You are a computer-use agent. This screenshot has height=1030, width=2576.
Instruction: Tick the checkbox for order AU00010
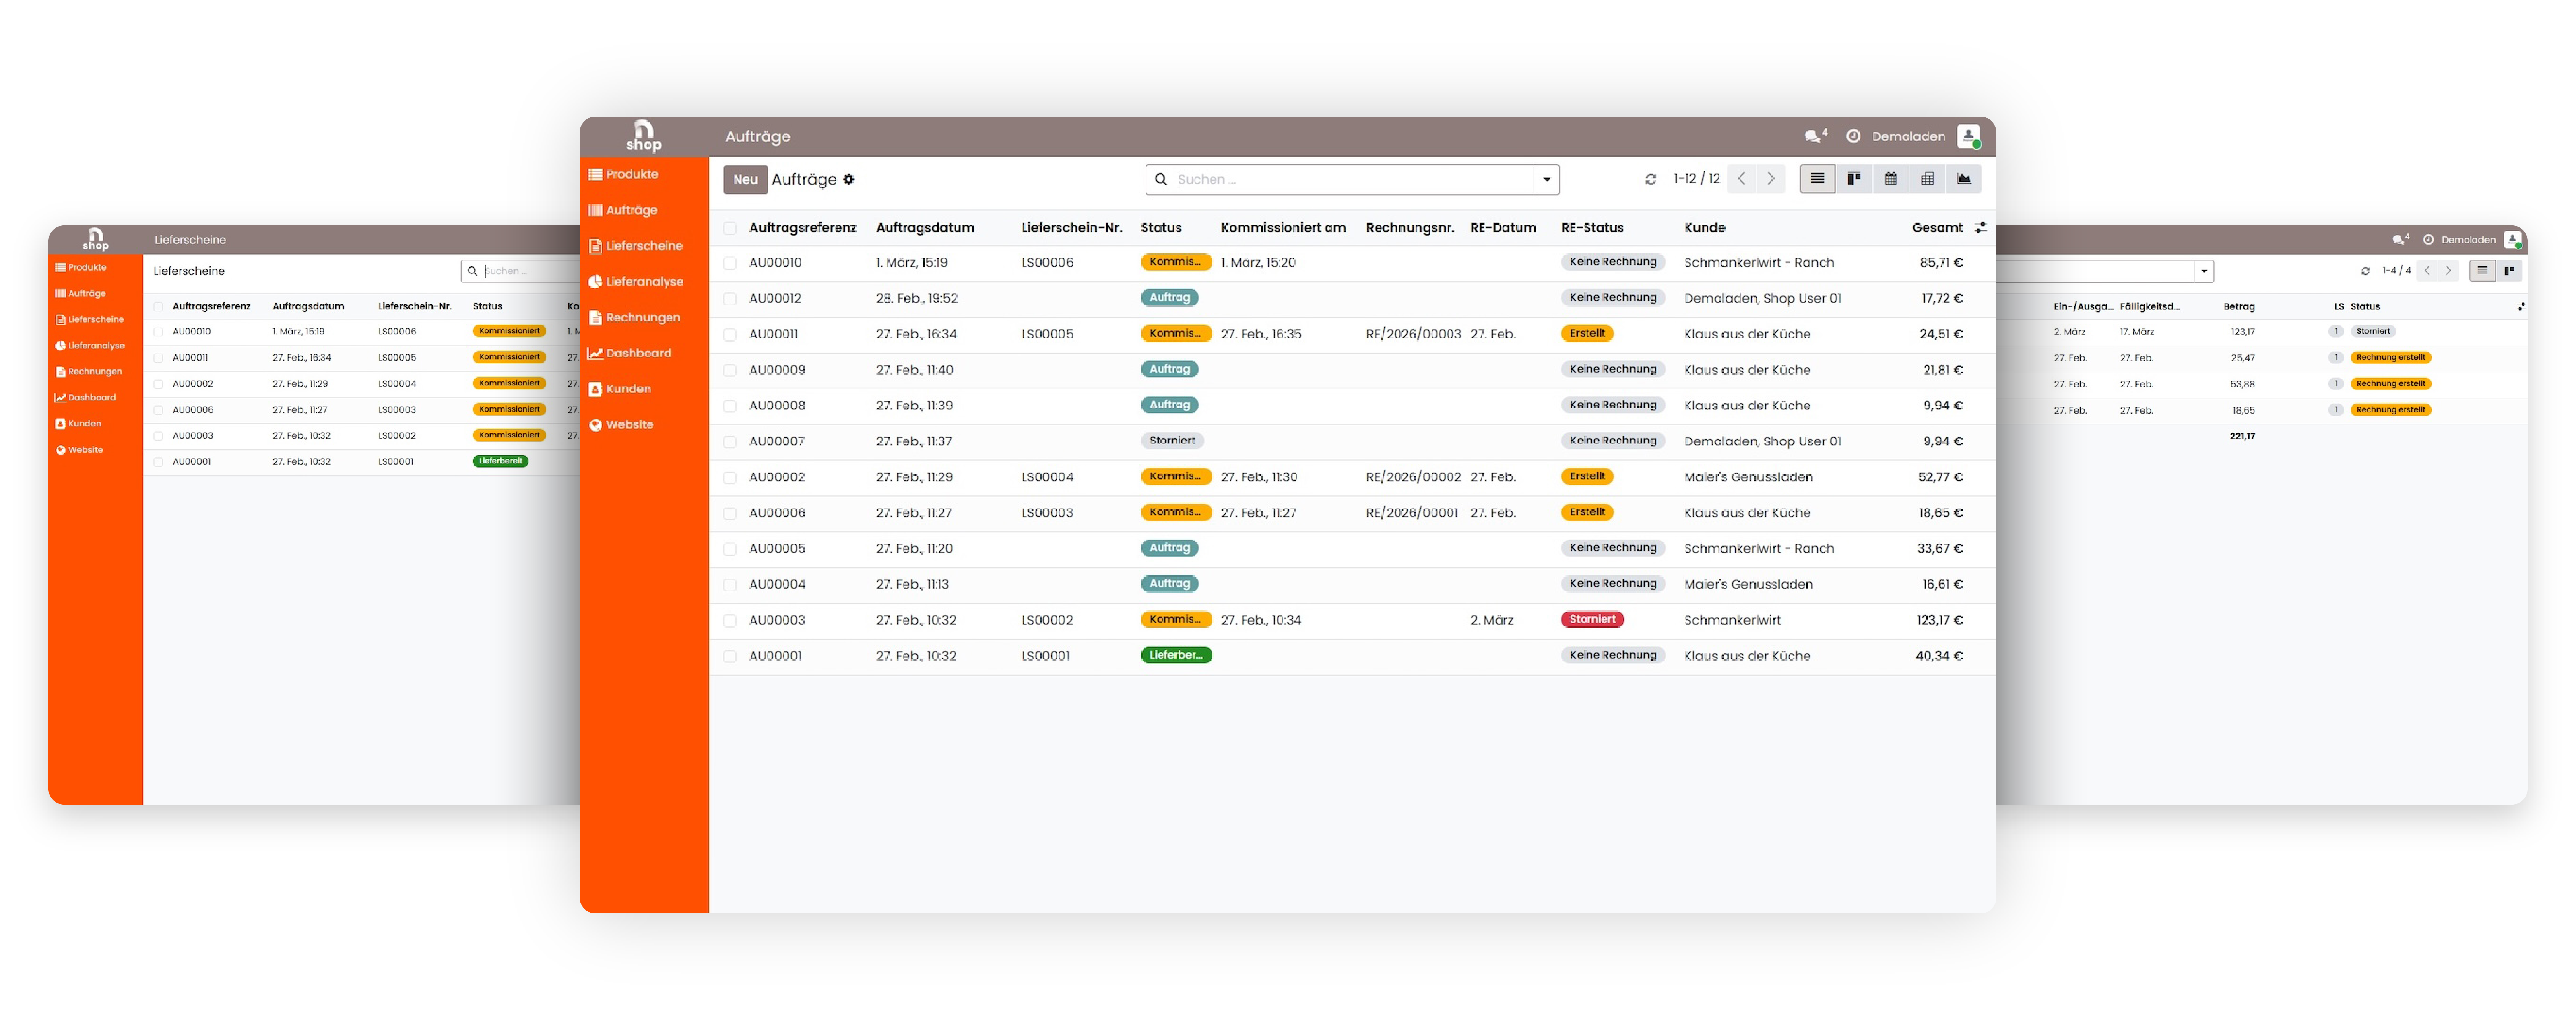coord(730,263)
